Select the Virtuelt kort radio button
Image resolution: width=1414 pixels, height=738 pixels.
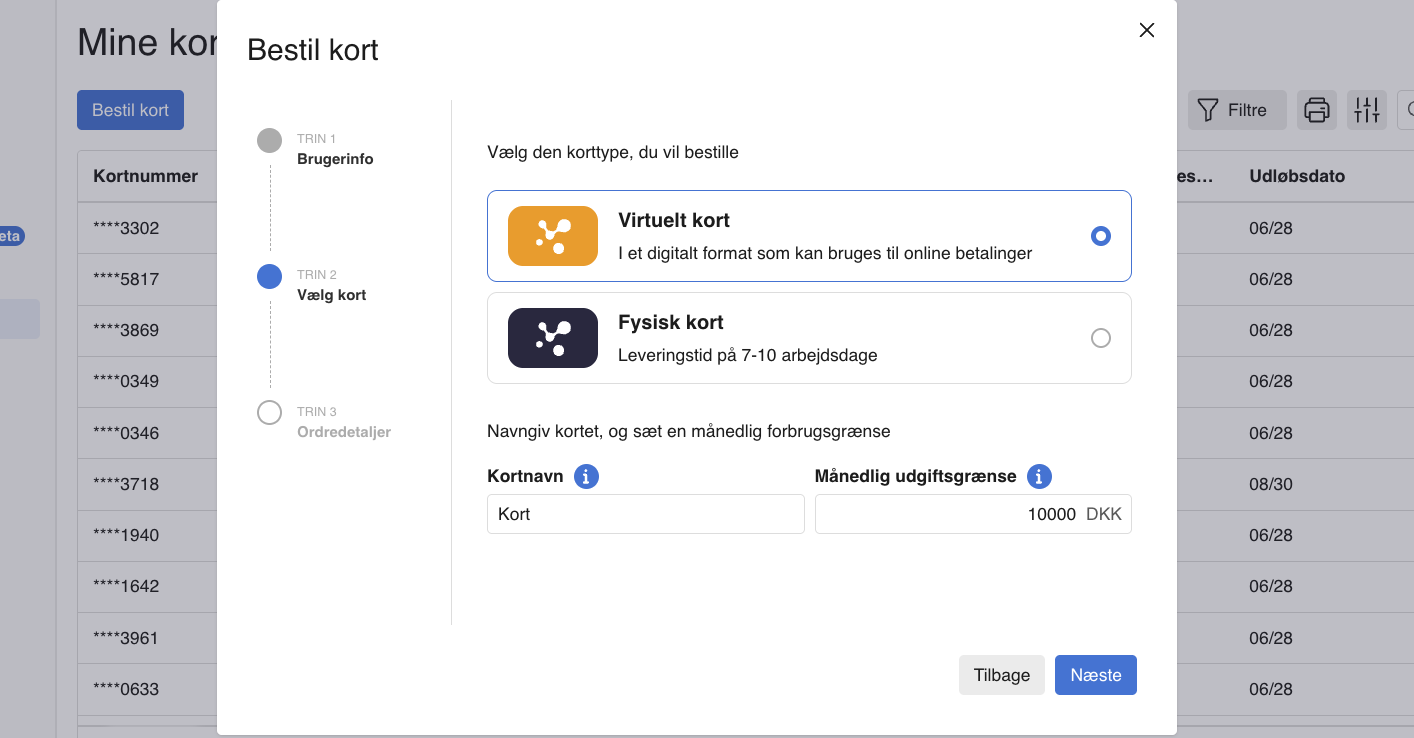1100,236
